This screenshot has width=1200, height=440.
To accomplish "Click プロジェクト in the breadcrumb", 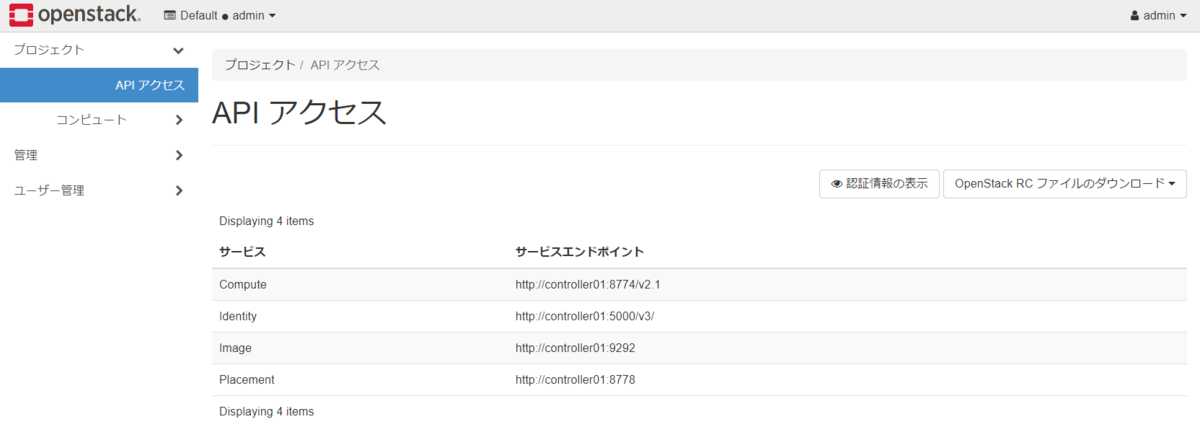I will (260, 64).
